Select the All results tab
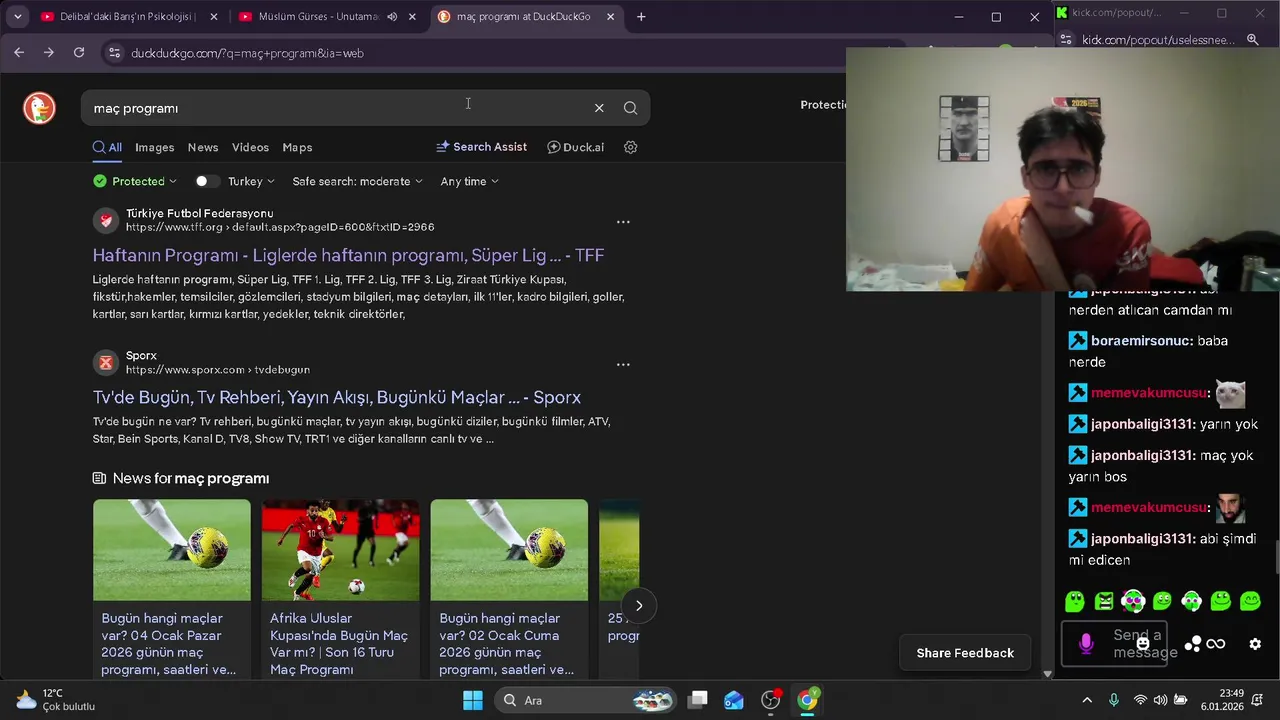 coord(107,147)
